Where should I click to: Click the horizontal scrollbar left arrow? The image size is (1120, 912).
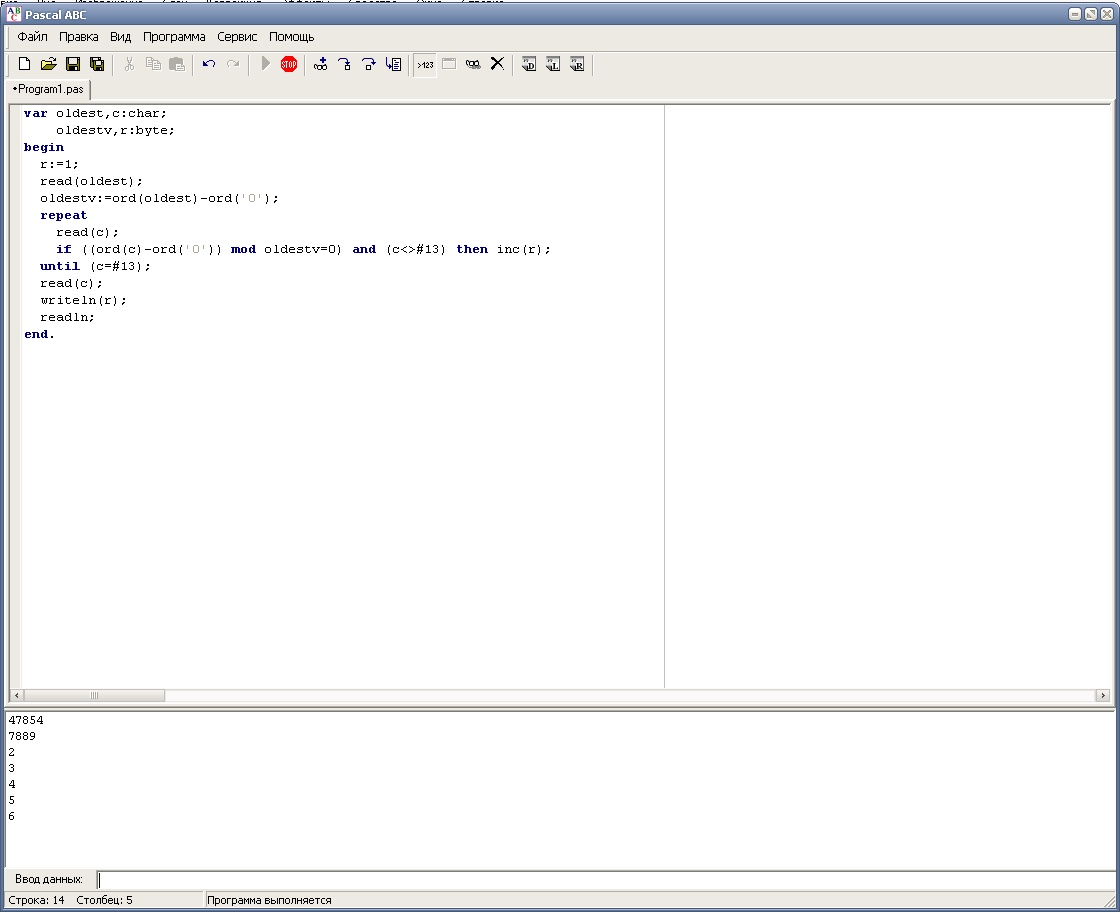16,696
